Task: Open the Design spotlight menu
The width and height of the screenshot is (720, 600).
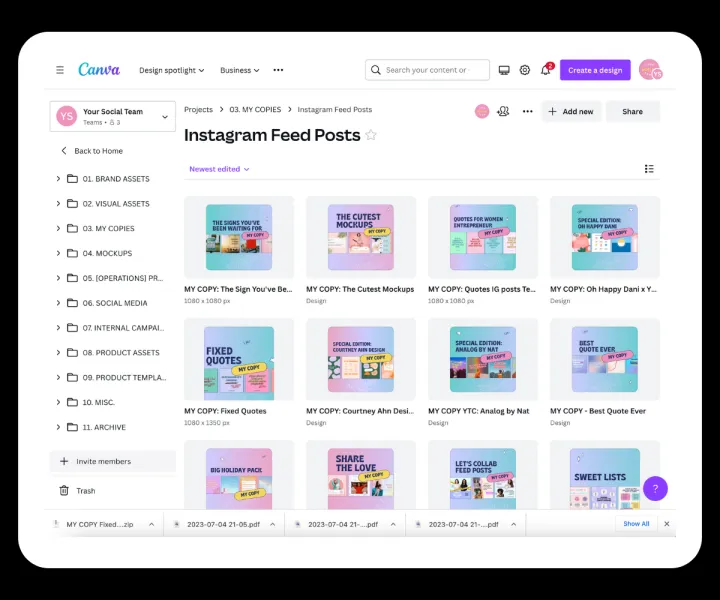Action: (171, 70)
